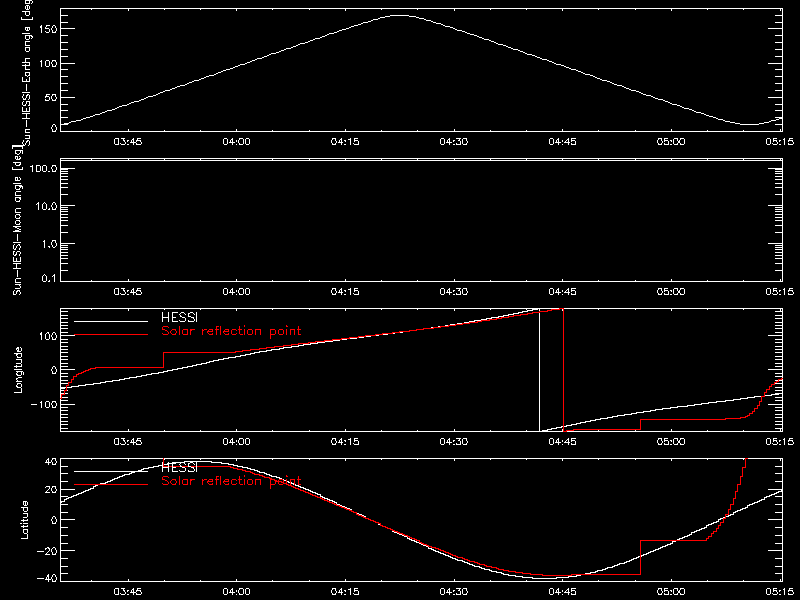Click 04:00 time label under Latitude plot
Screen dimensions: 800x600
[x=237, y=592]
